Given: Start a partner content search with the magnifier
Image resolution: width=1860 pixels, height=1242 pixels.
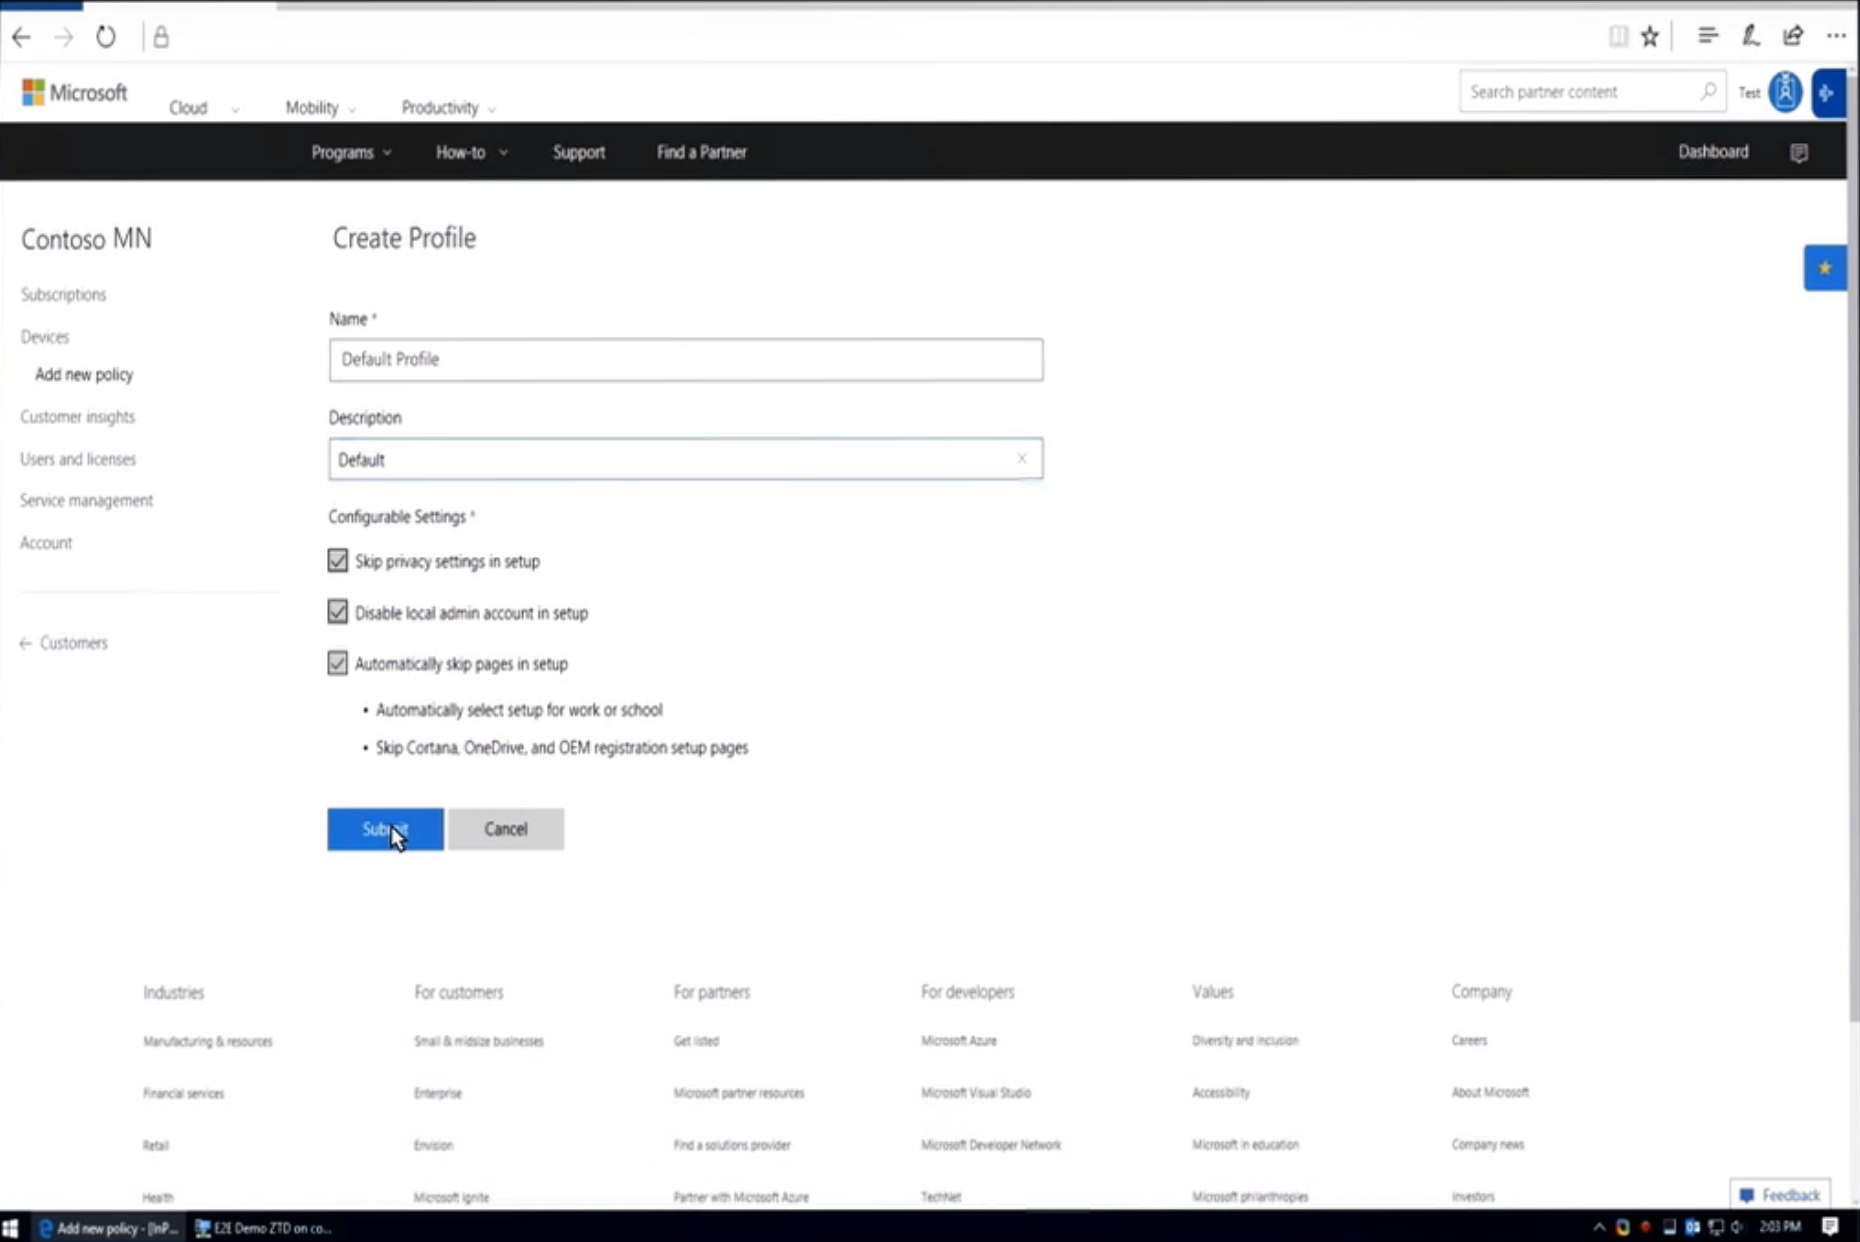Looking at the screenshot, I should 1708,91.
